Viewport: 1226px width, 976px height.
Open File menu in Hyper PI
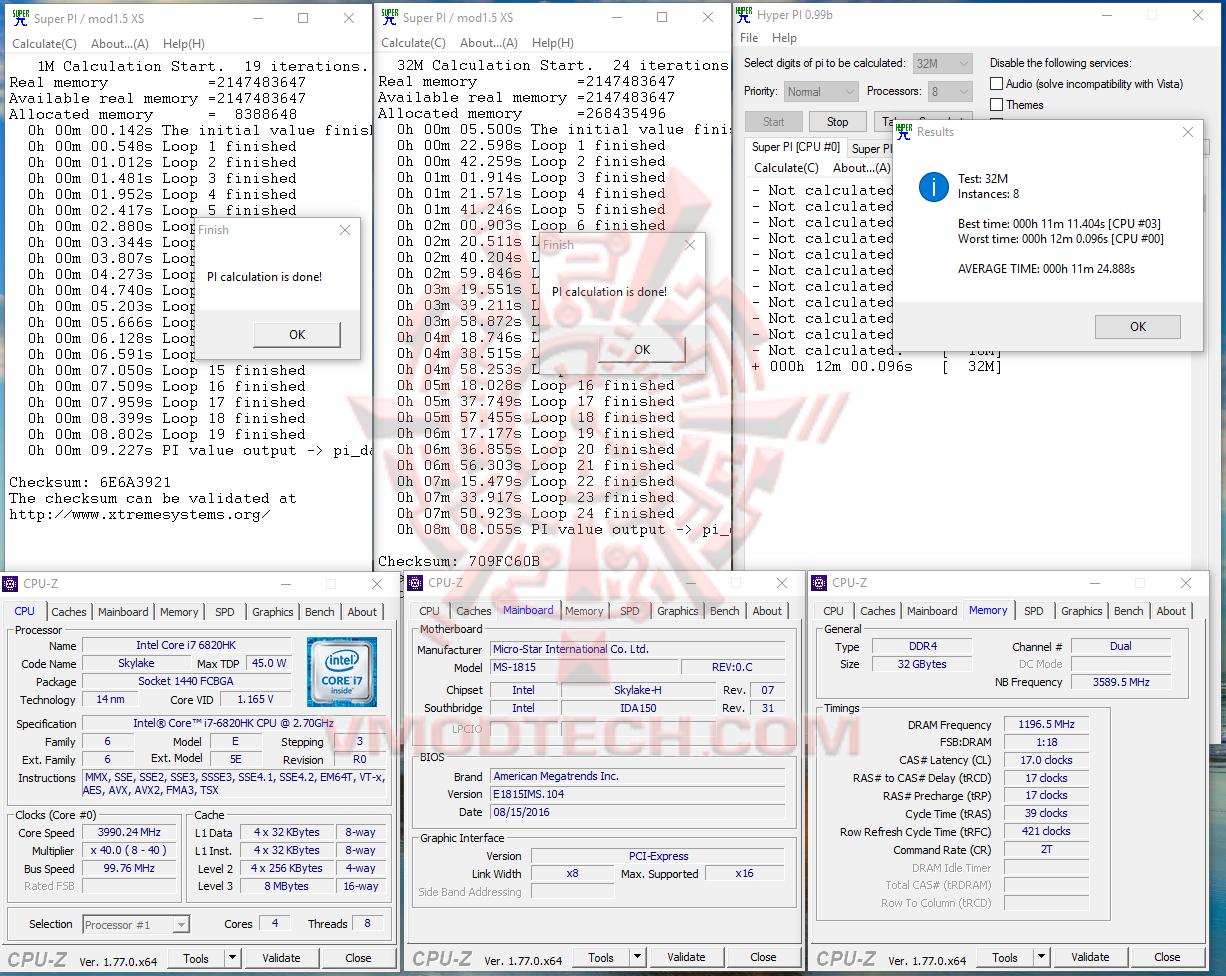click(749, 38)
